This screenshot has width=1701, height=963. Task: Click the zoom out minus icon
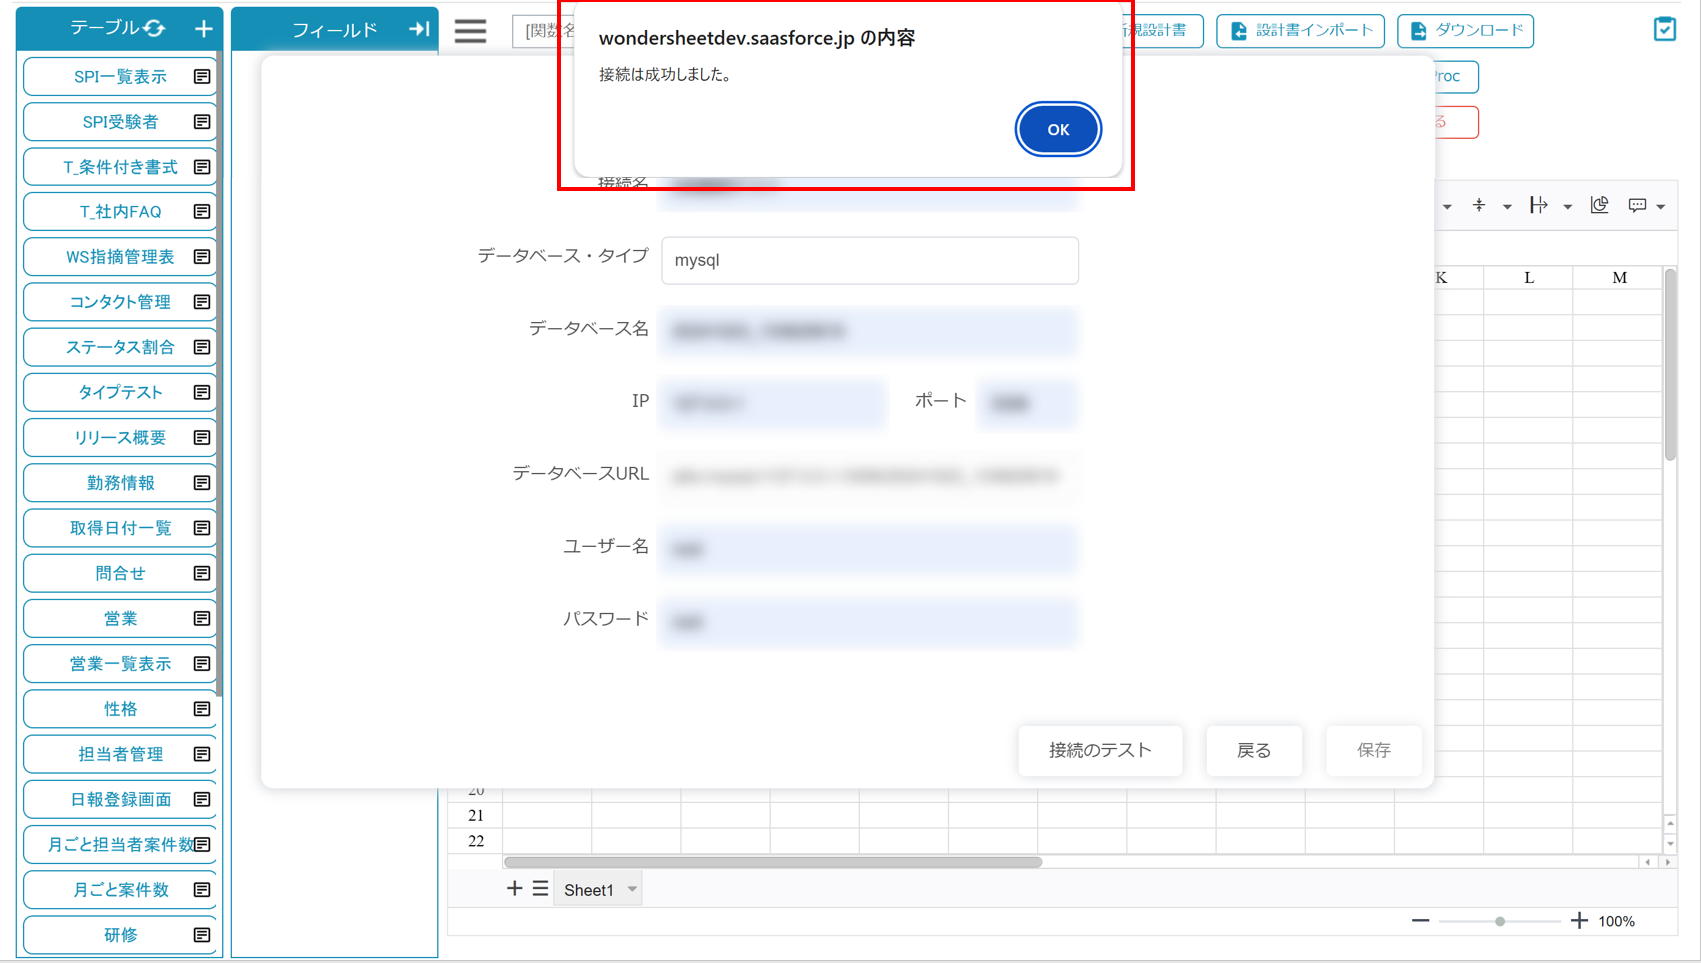[x=1420, y=921]
